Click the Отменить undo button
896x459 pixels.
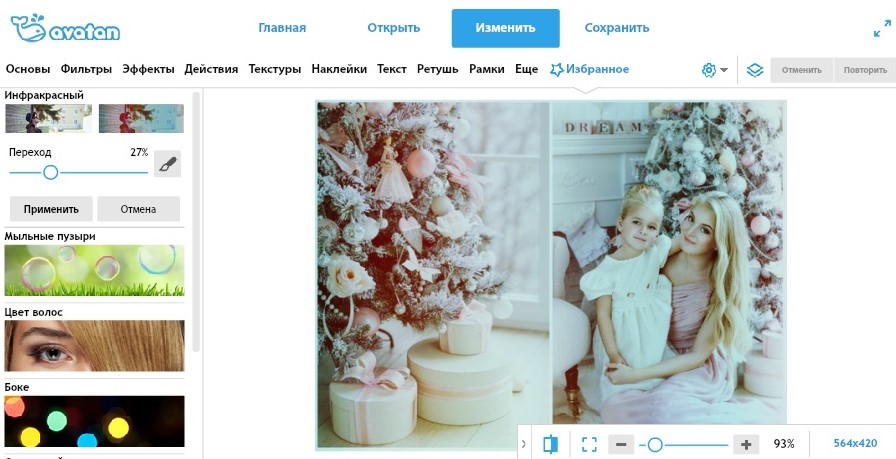[x=802, y=70]
